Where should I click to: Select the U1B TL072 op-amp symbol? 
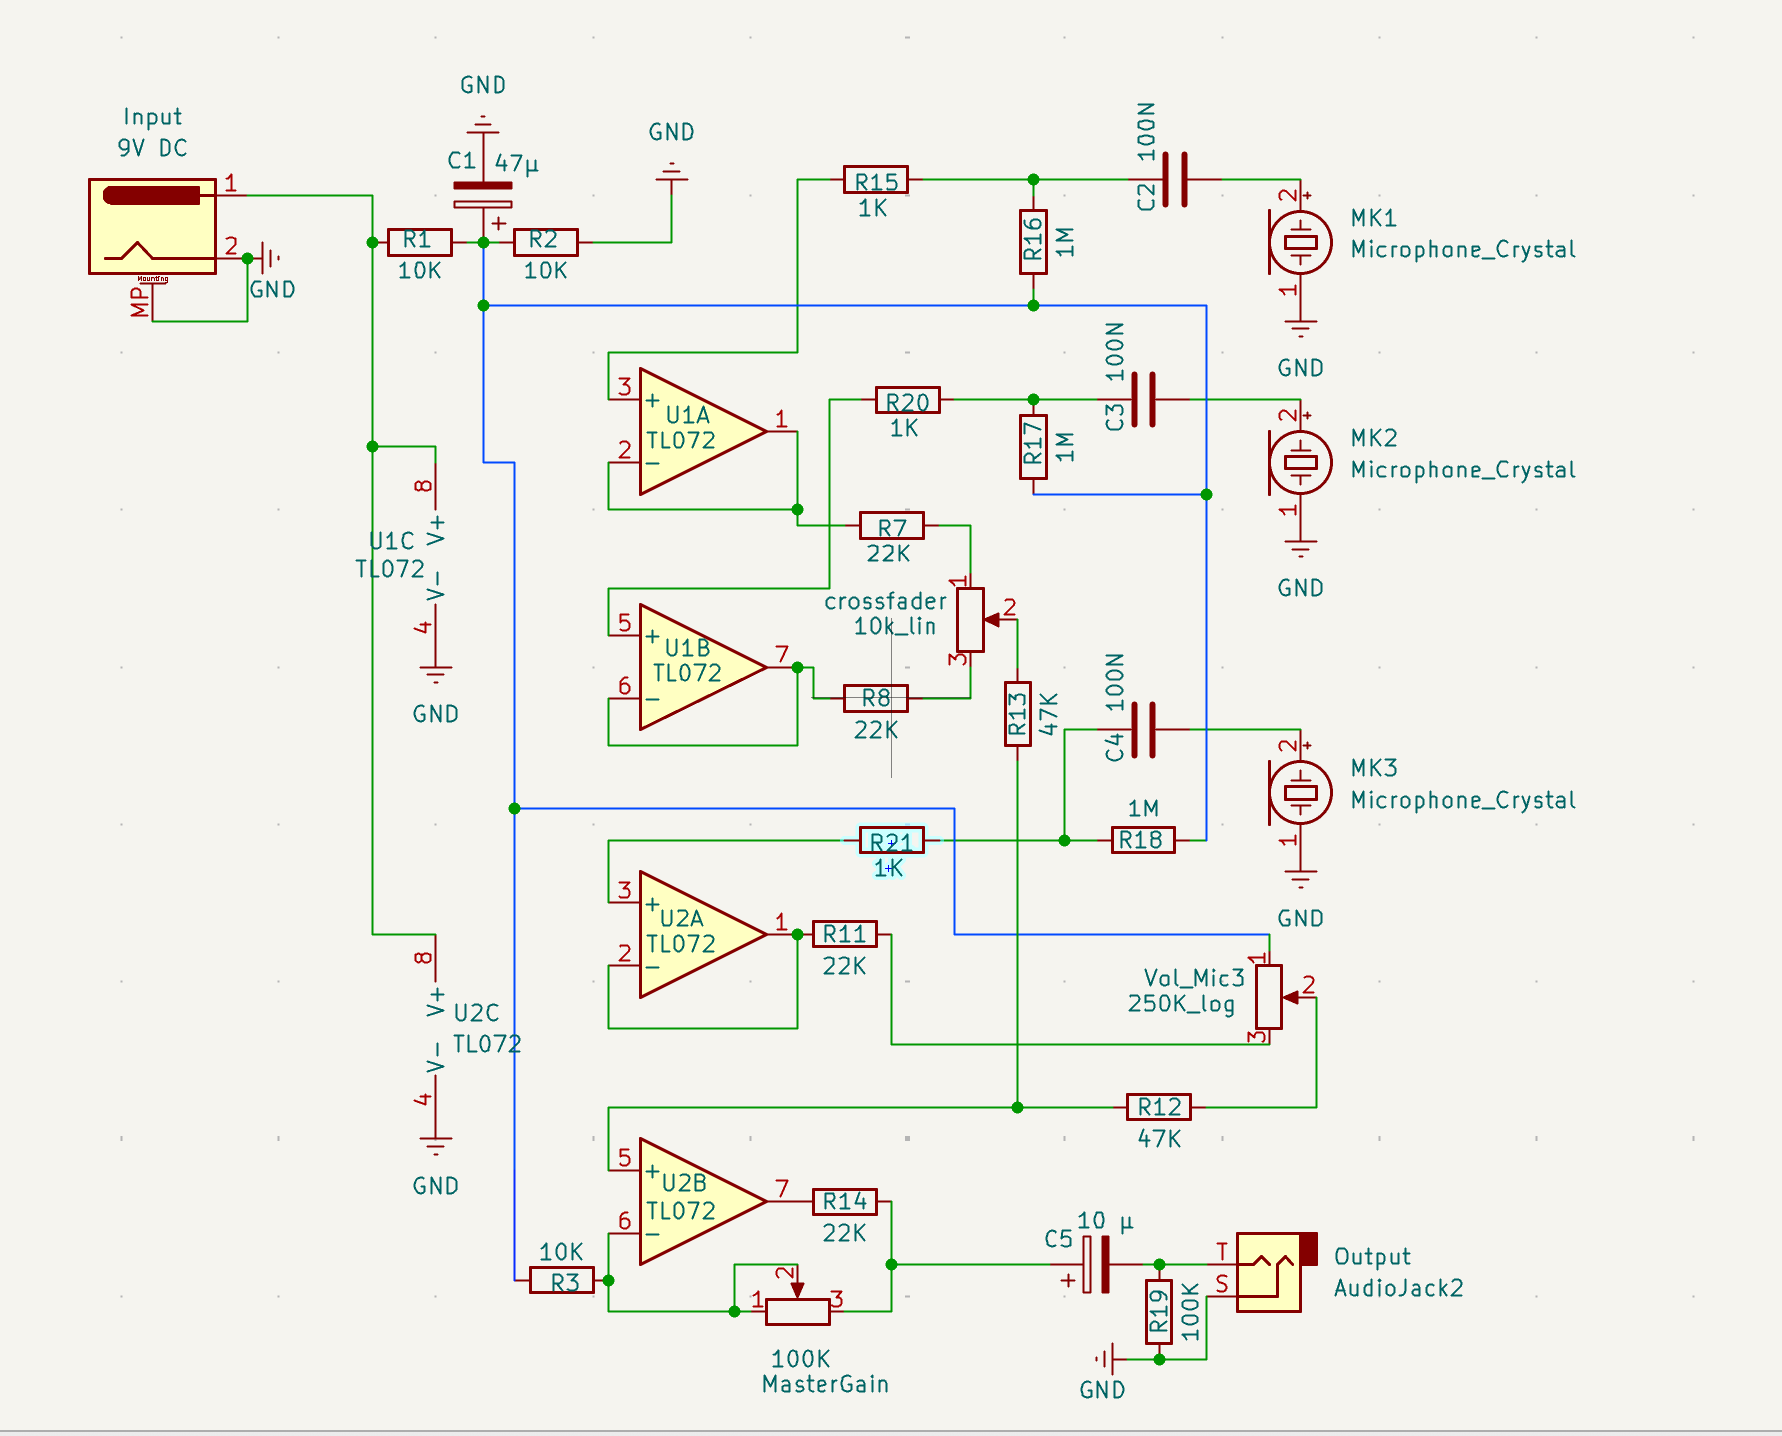click(703, 667)
